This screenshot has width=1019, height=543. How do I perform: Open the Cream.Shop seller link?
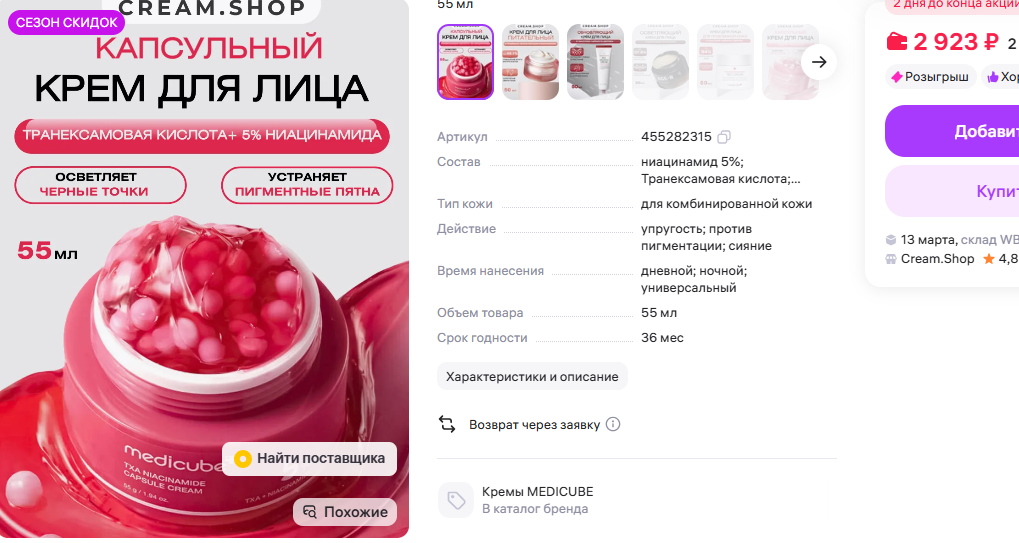937,259
